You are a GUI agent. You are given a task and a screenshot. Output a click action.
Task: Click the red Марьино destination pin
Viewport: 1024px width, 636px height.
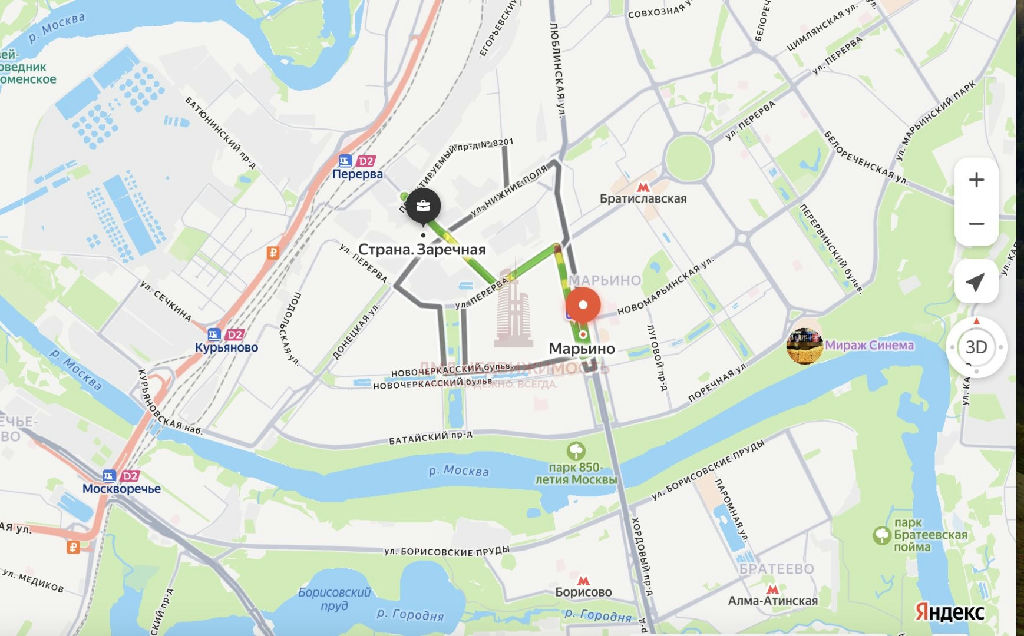[x=583, y=306]
